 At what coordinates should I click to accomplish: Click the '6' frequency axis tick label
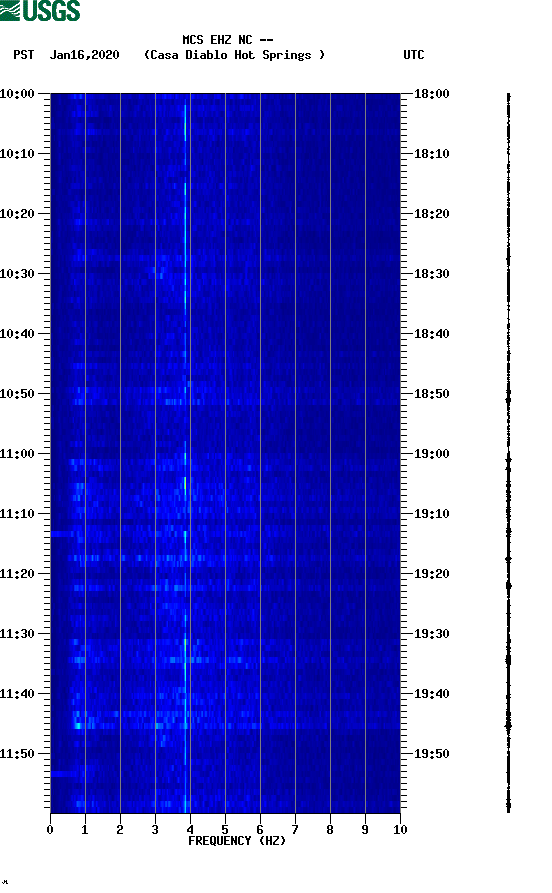[x=260, y=830]
